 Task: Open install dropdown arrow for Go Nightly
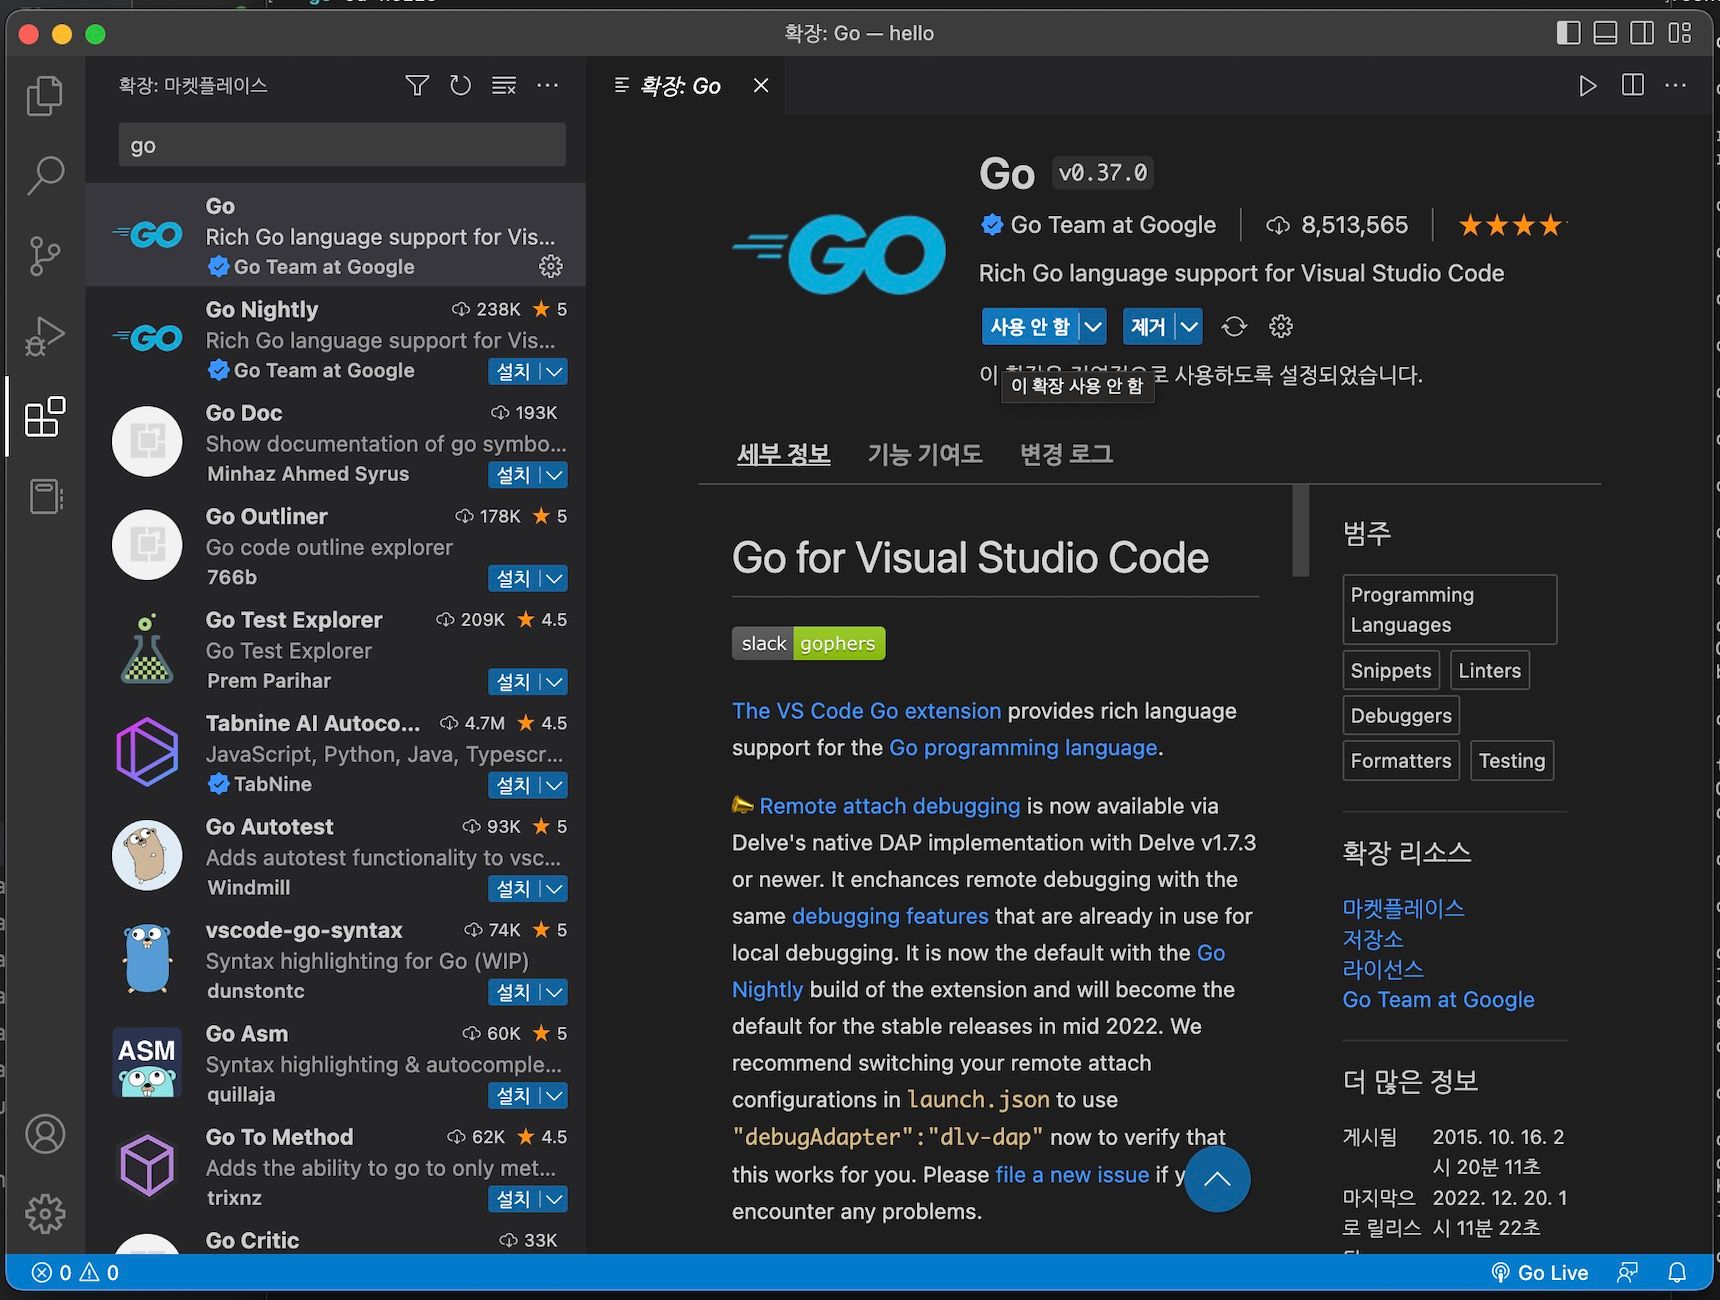tap(555, 372)
